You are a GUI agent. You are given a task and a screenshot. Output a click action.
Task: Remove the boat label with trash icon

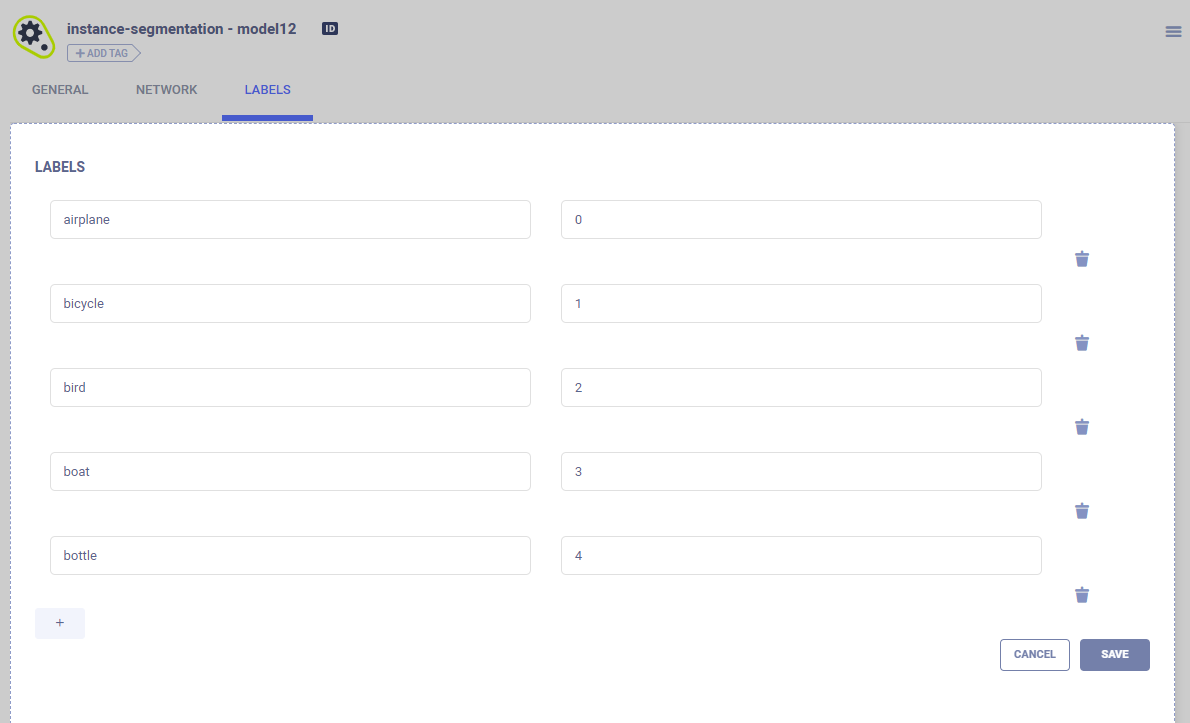pos(1081,511)
